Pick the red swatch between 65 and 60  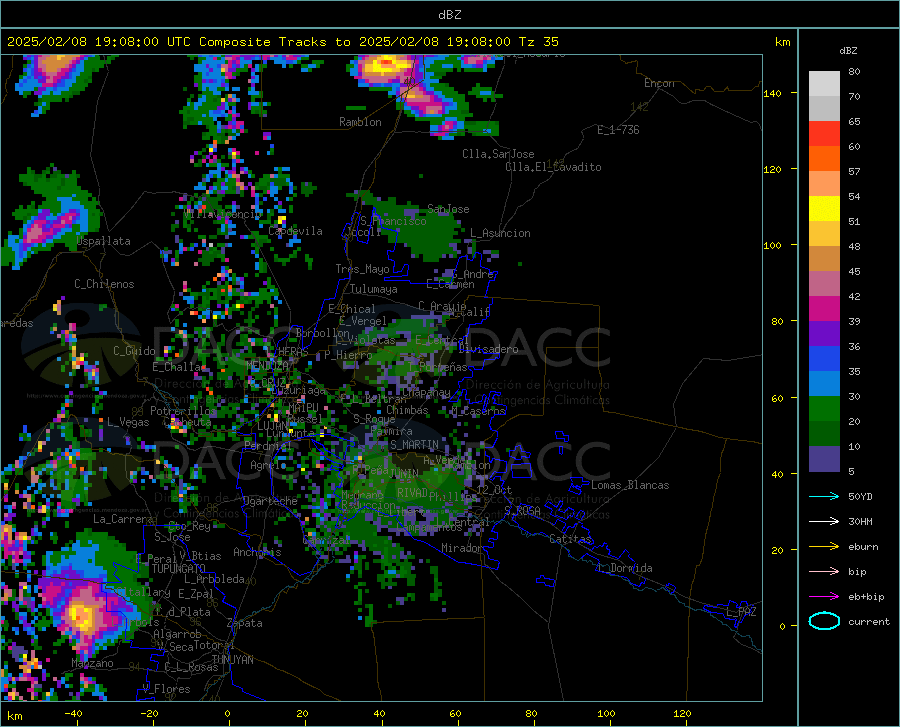pos(824,134)
